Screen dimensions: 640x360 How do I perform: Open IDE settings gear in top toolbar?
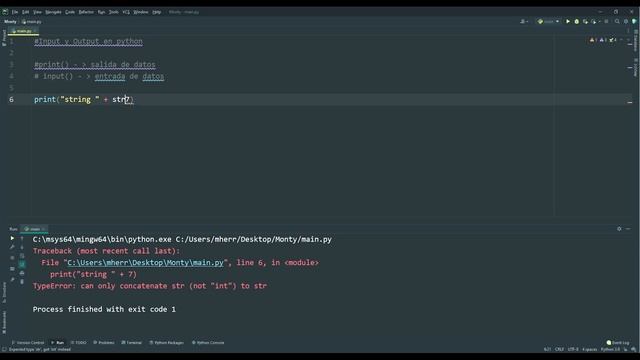point(626,21)
